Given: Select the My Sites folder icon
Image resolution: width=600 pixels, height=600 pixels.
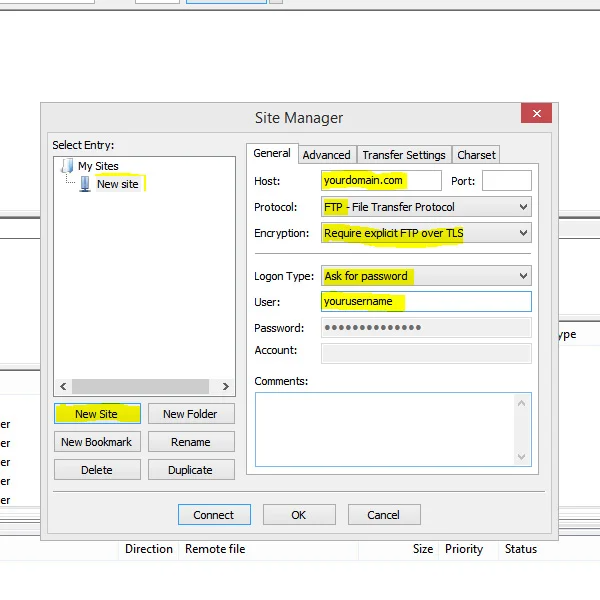Looking at the screenshot, I should coord(67,166).
